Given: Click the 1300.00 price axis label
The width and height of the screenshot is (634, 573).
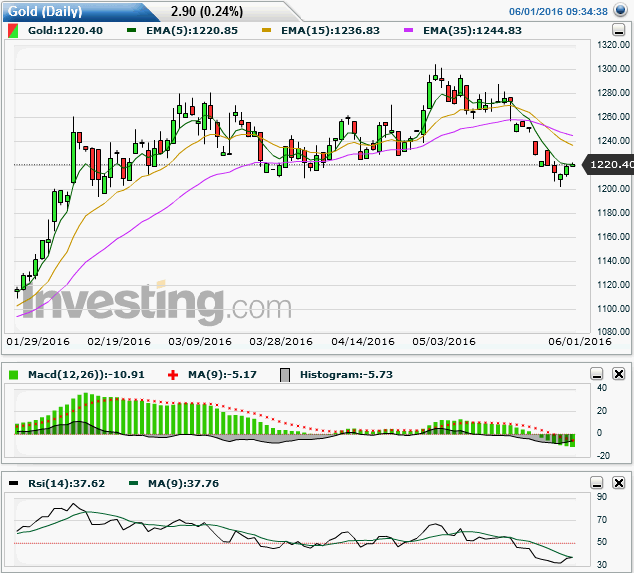Looking at the screenshot, I should [613, 69].
